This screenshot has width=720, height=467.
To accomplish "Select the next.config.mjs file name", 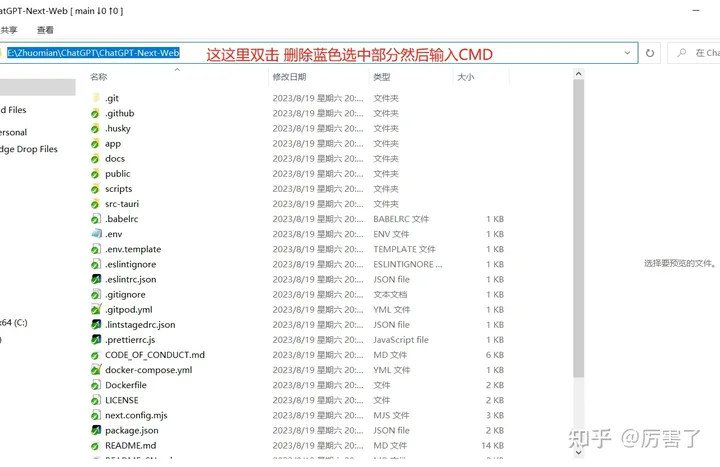I will coord(136,416).
